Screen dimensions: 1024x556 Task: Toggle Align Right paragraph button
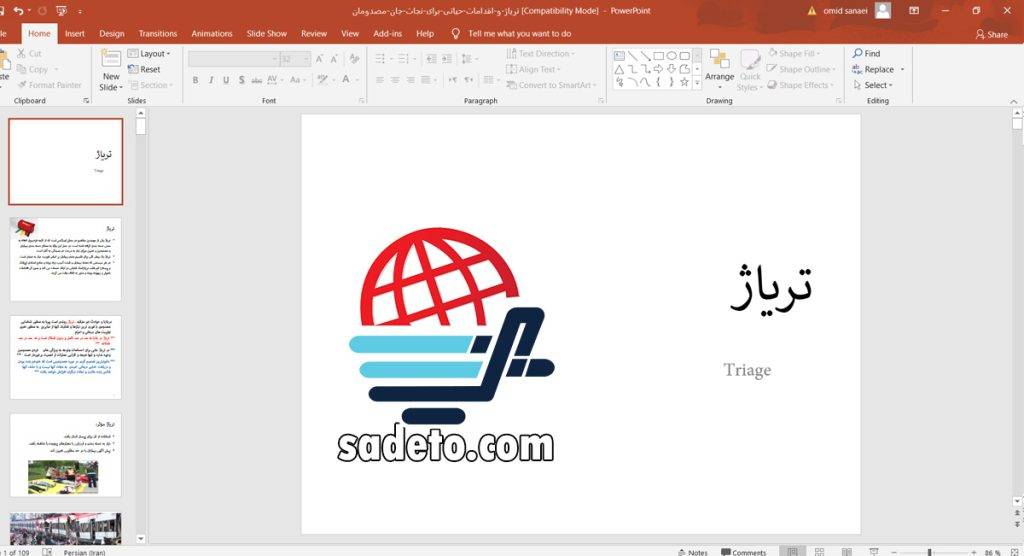(x=411, y=80)
